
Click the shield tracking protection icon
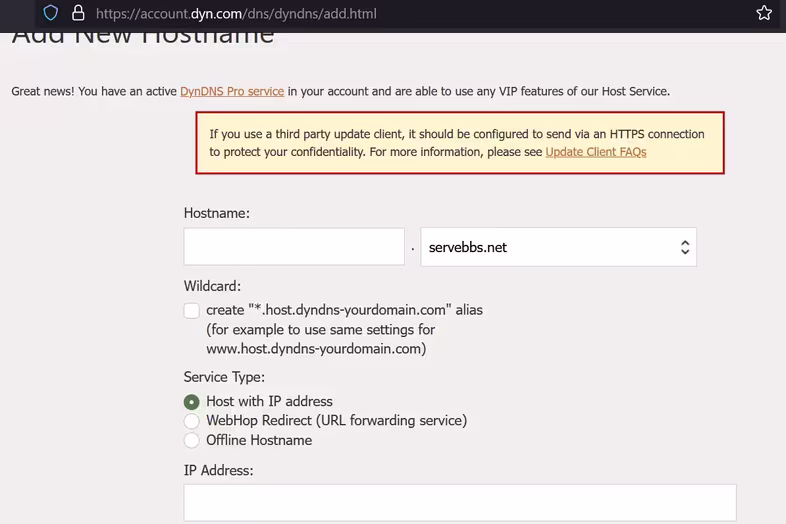click(51, 13)
